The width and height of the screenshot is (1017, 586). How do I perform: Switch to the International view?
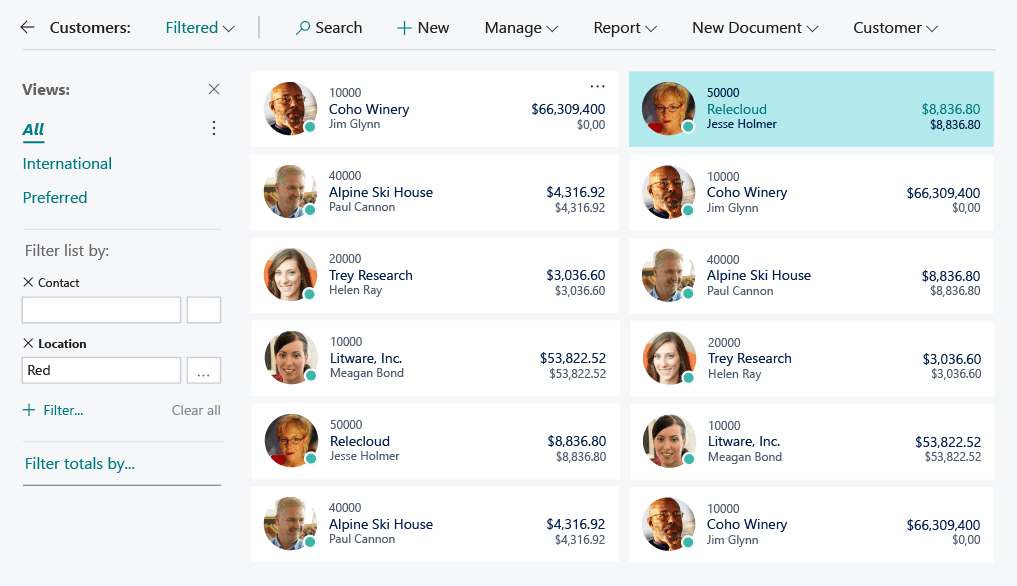point(66,163)
